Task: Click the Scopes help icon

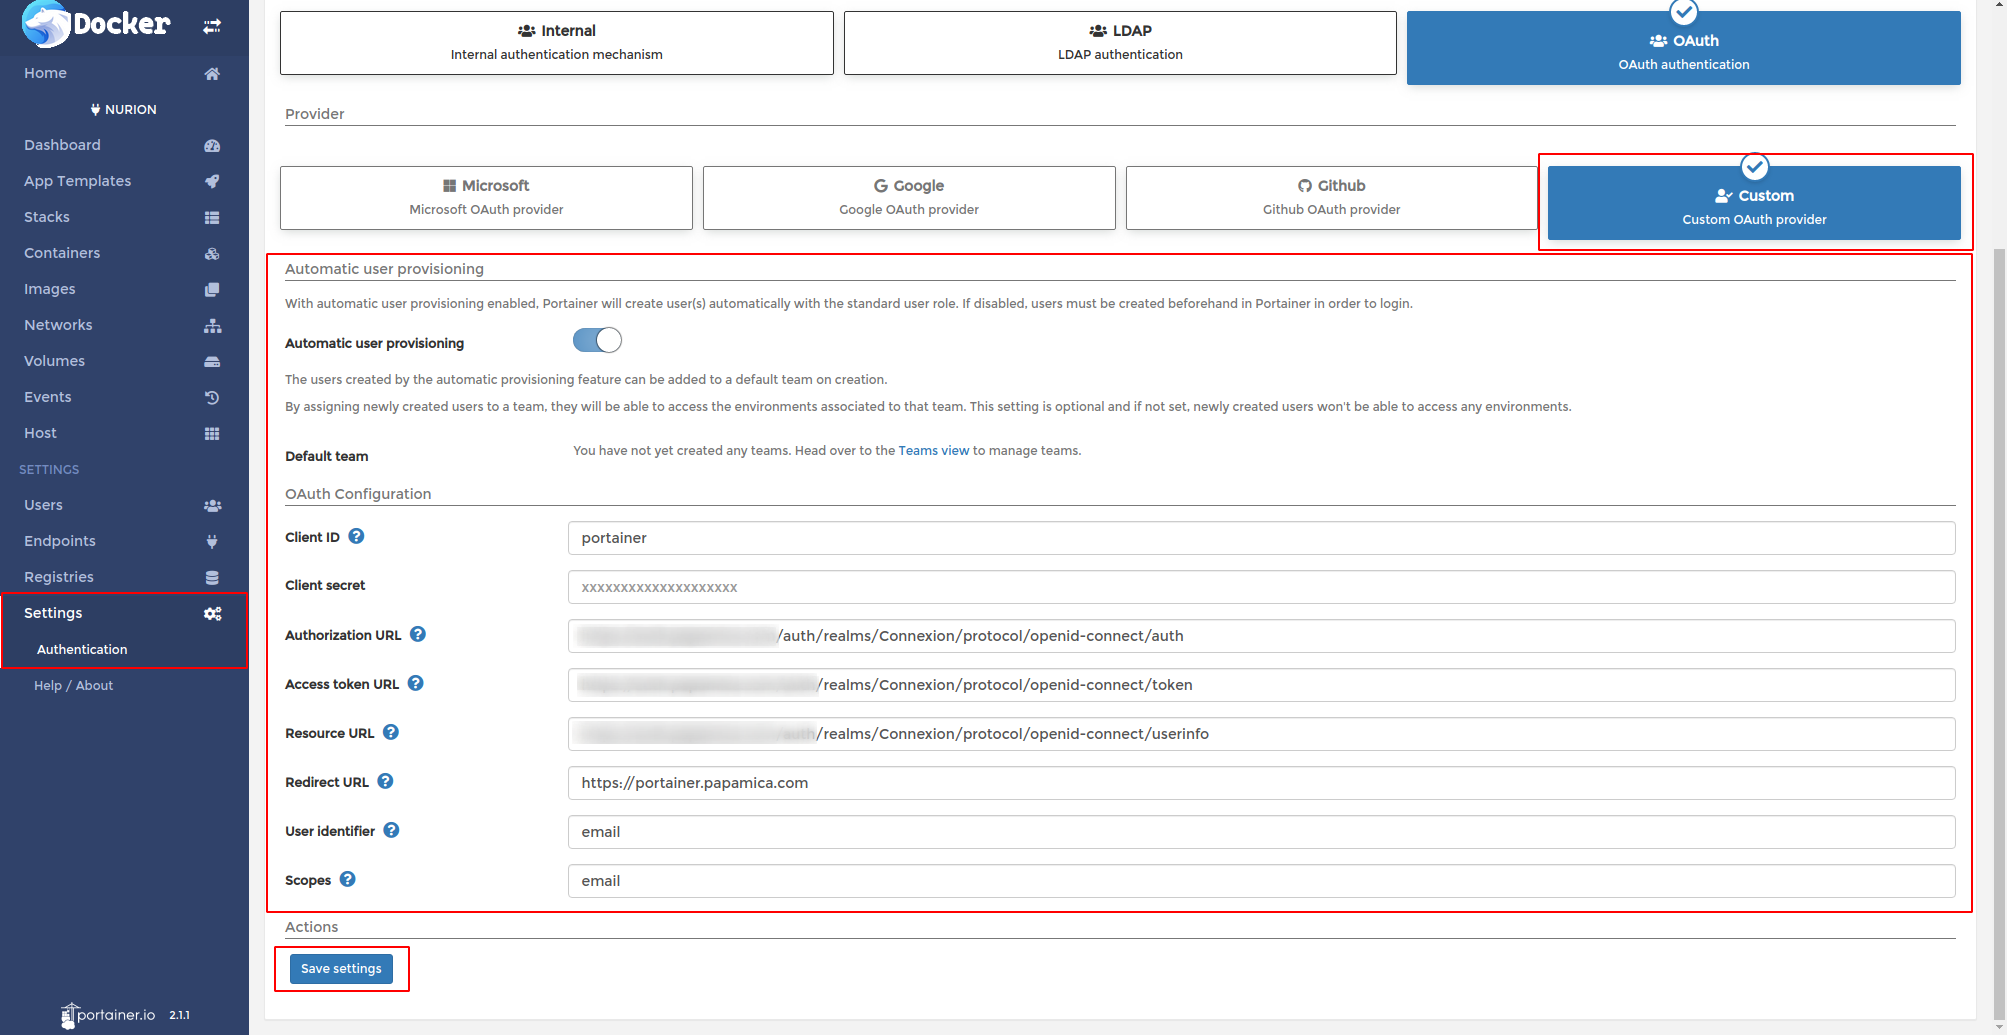Action: (x=347, y=880)
